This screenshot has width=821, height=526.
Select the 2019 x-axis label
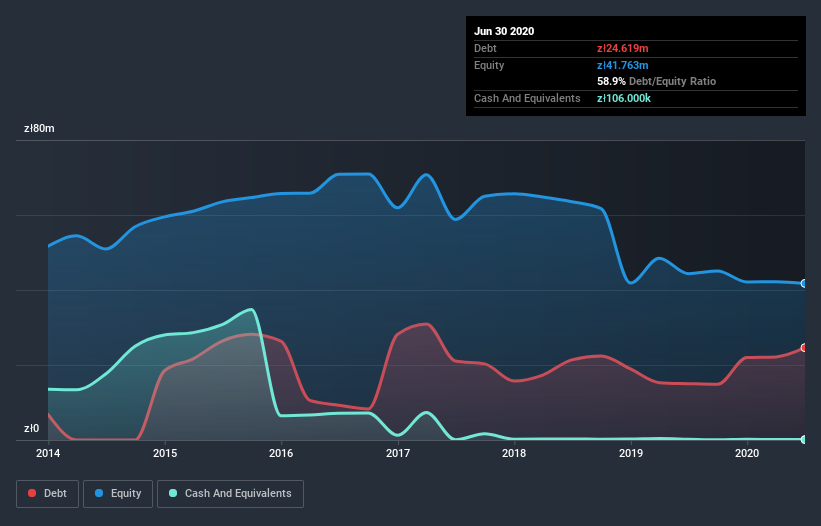click(x=631, y=453)
